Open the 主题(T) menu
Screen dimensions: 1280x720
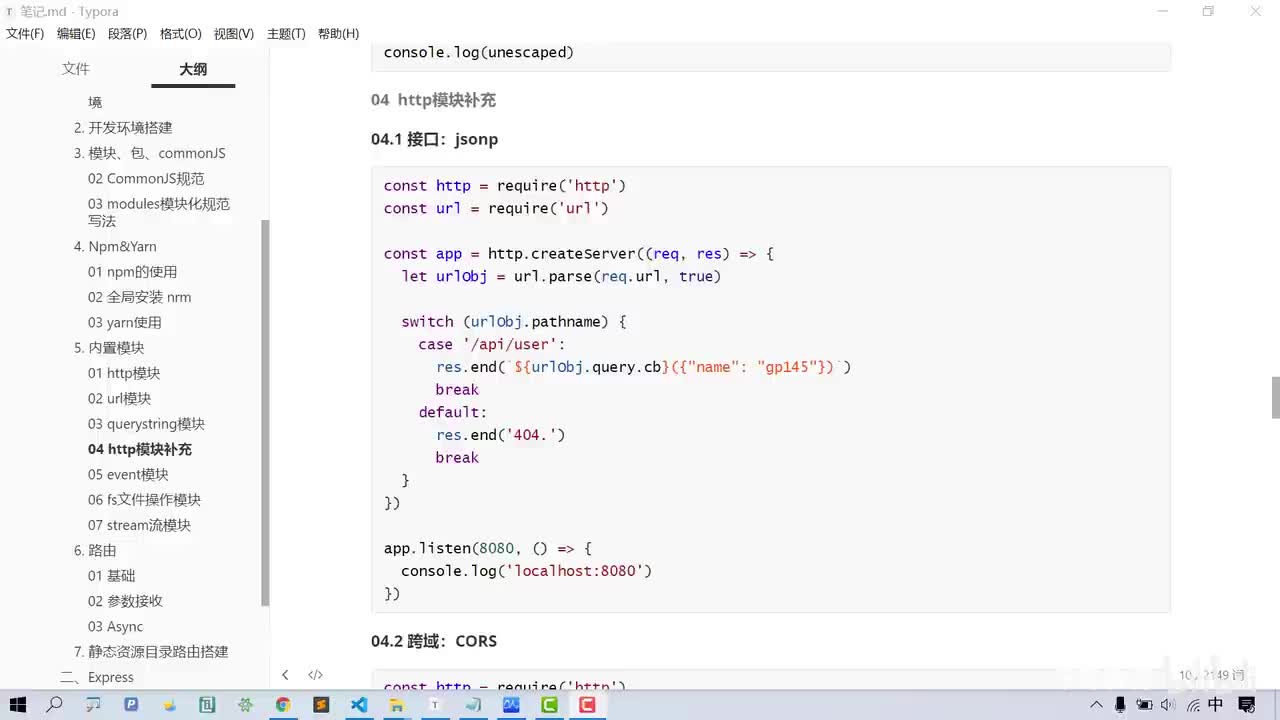(286, 34)
